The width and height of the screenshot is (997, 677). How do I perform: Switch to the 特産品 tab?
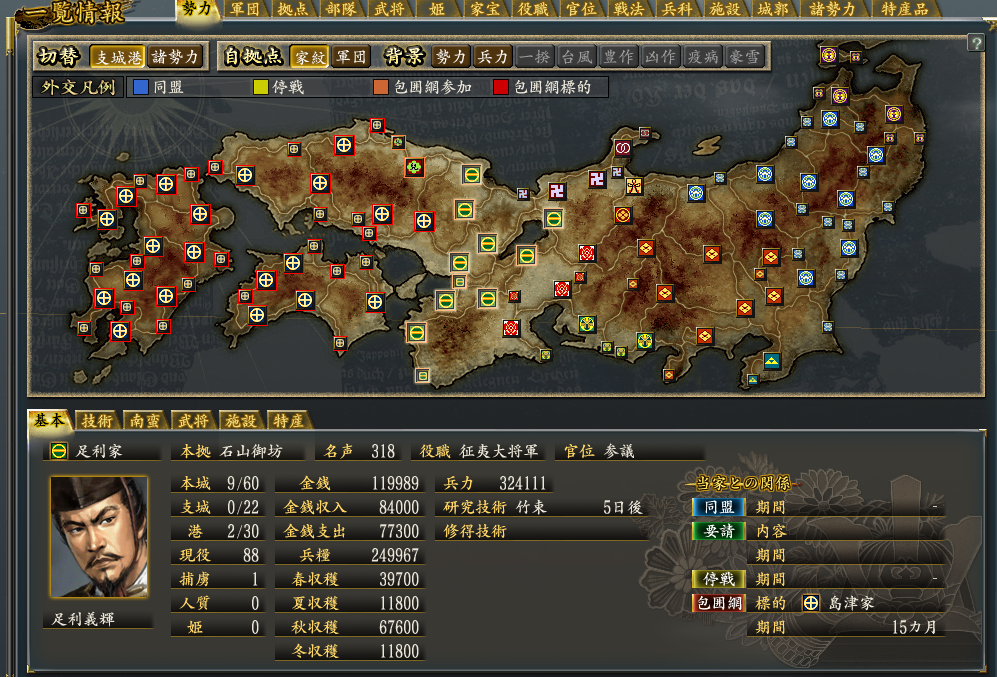coord(905,9)
